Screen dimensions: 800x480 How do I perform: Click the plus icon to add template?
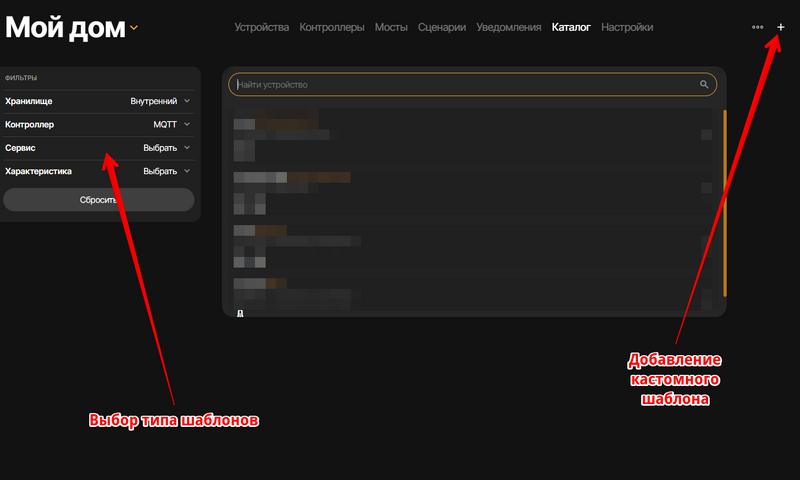pos(781,27)
